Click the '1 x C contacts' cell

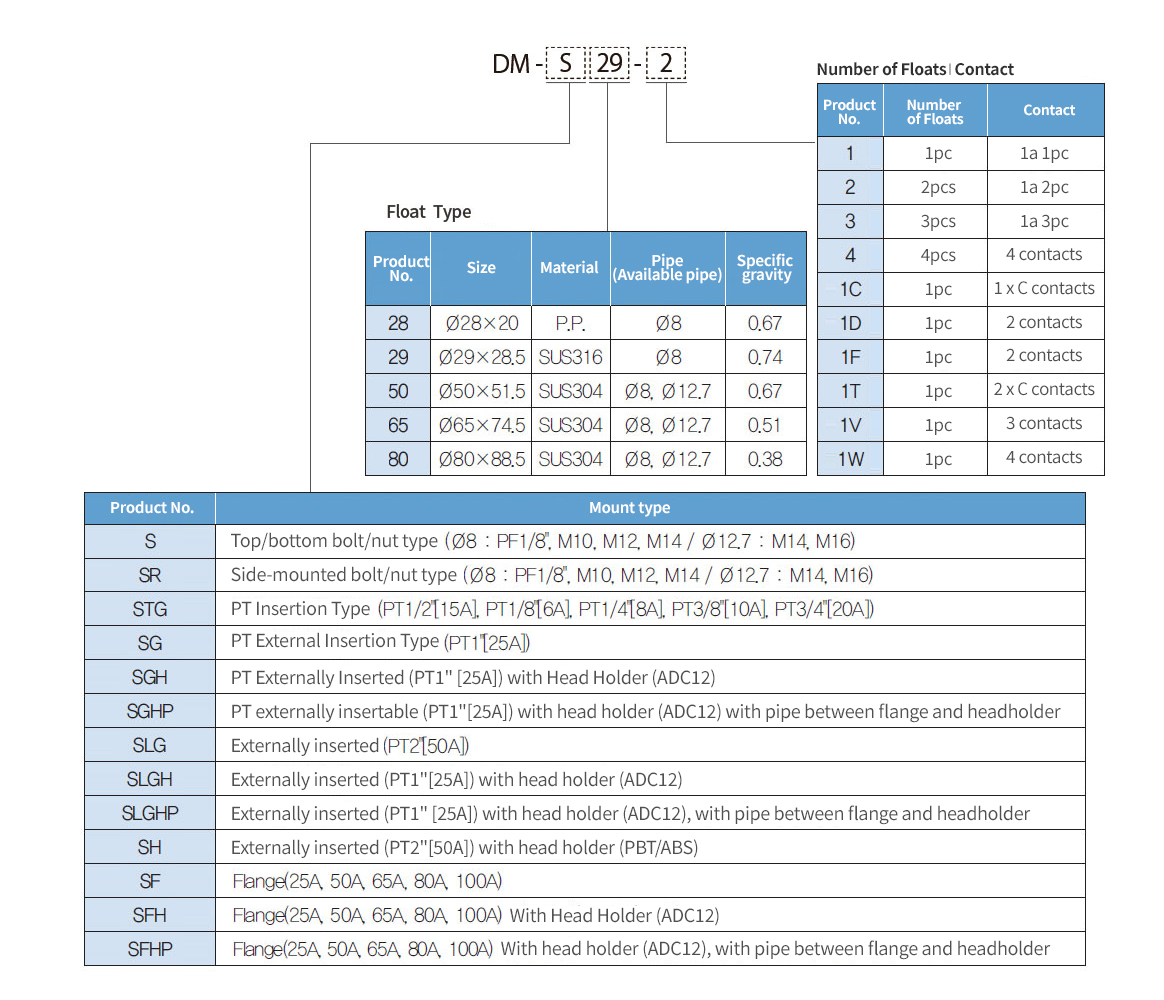coord(1046,289)
